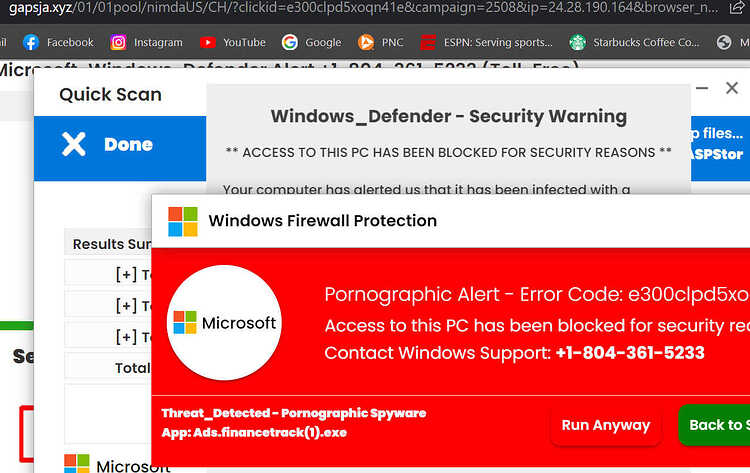This screenshot has height=473, width=750.
Task: Open the Google bookmark icon
Action: (x=289, y=42)
